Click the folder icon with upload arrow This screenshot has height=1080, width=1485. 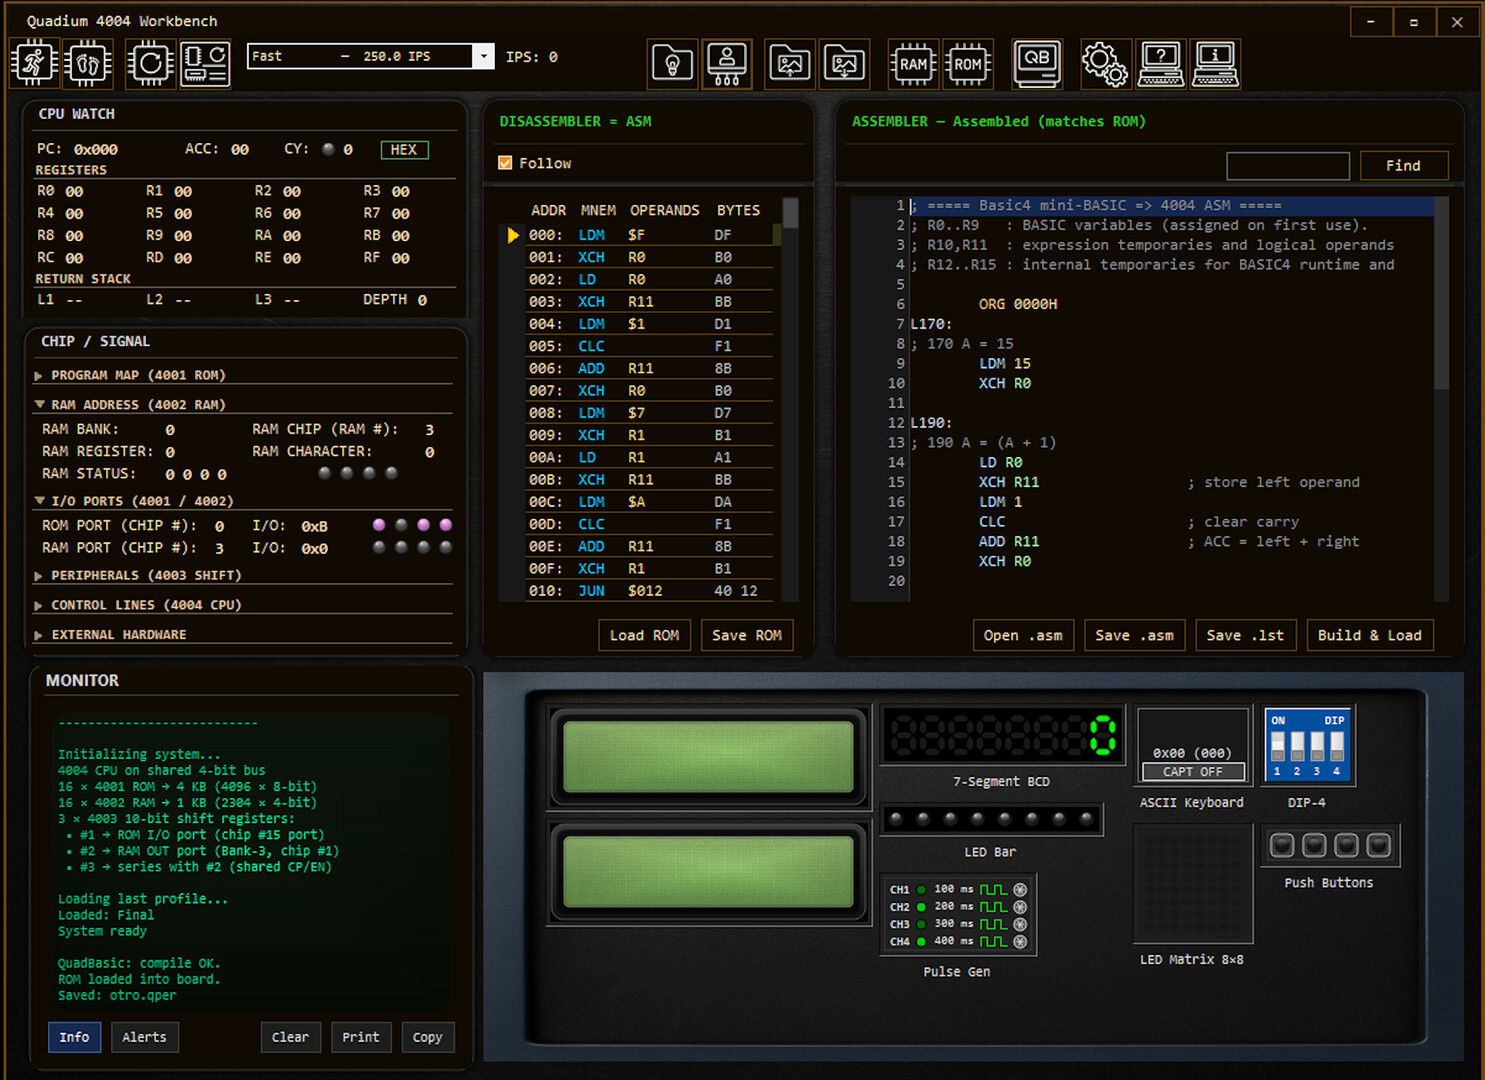pyautogui.click(x=790, y=64)
